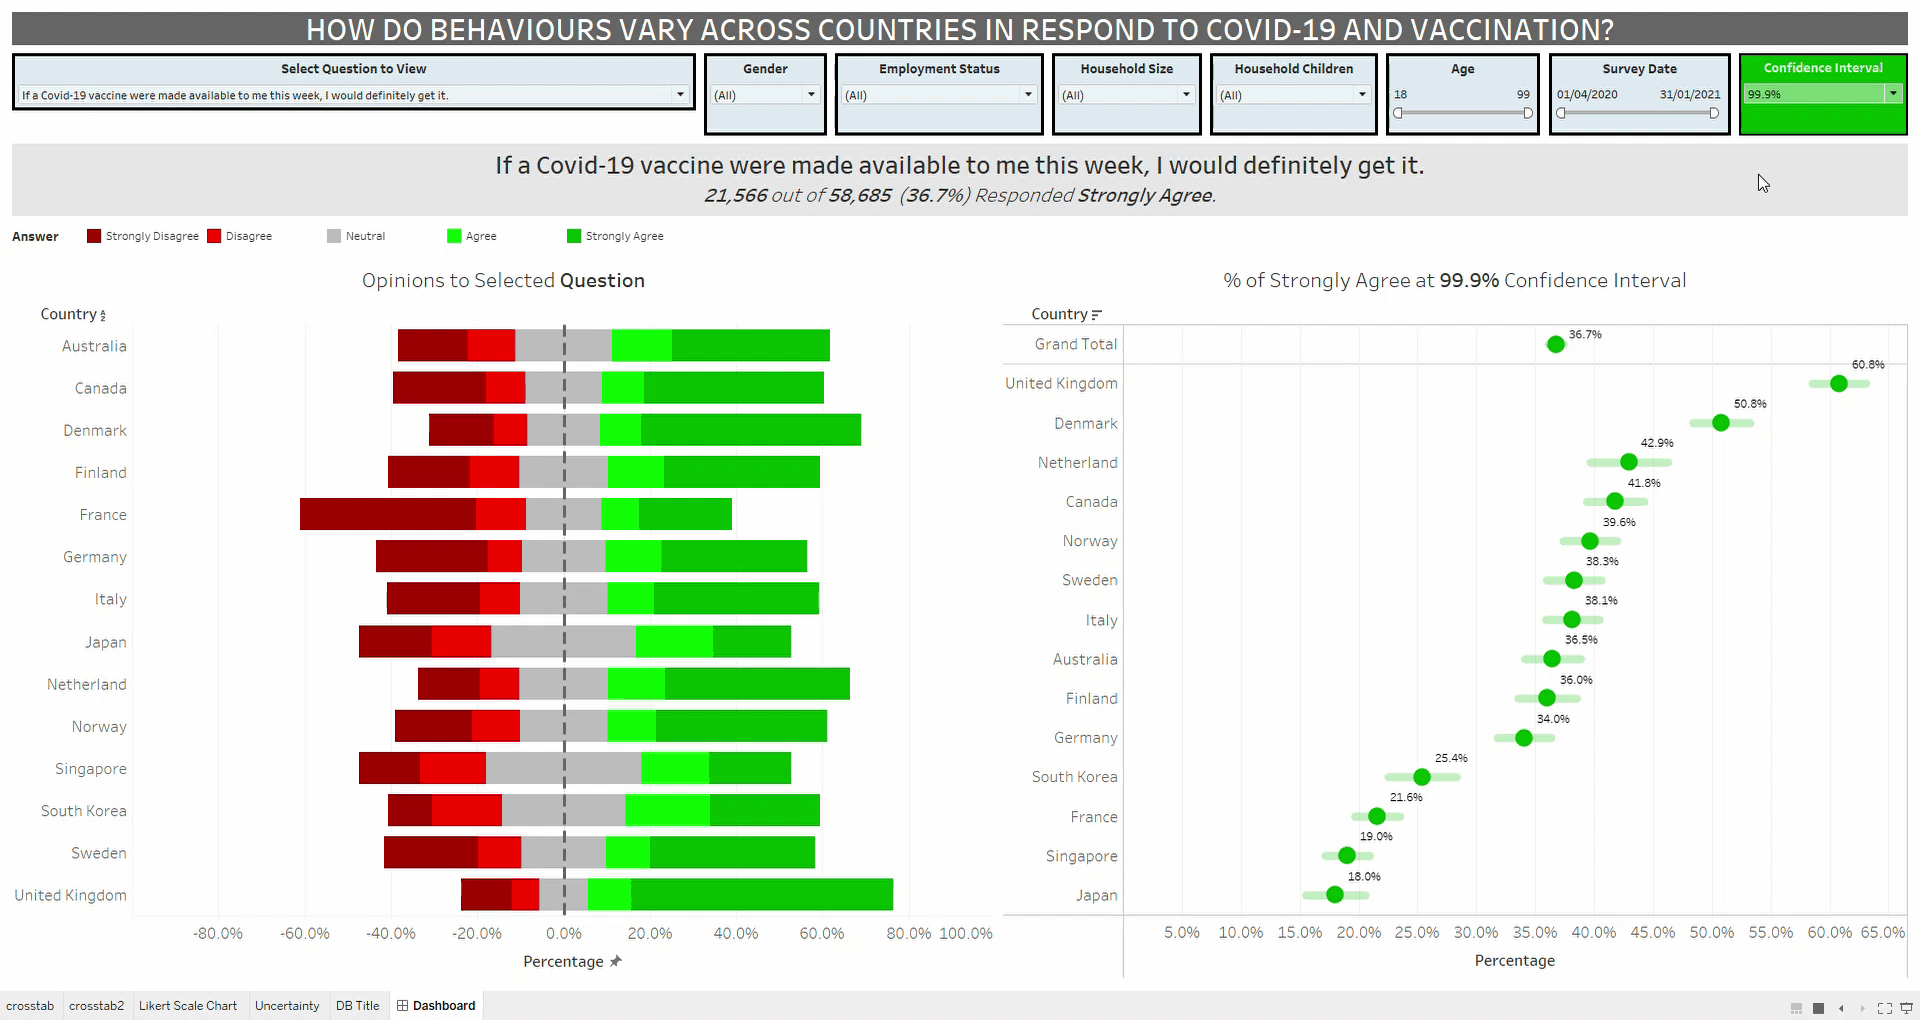
Task: Click sort icon beside left Country header
Action: pos(103,315)
